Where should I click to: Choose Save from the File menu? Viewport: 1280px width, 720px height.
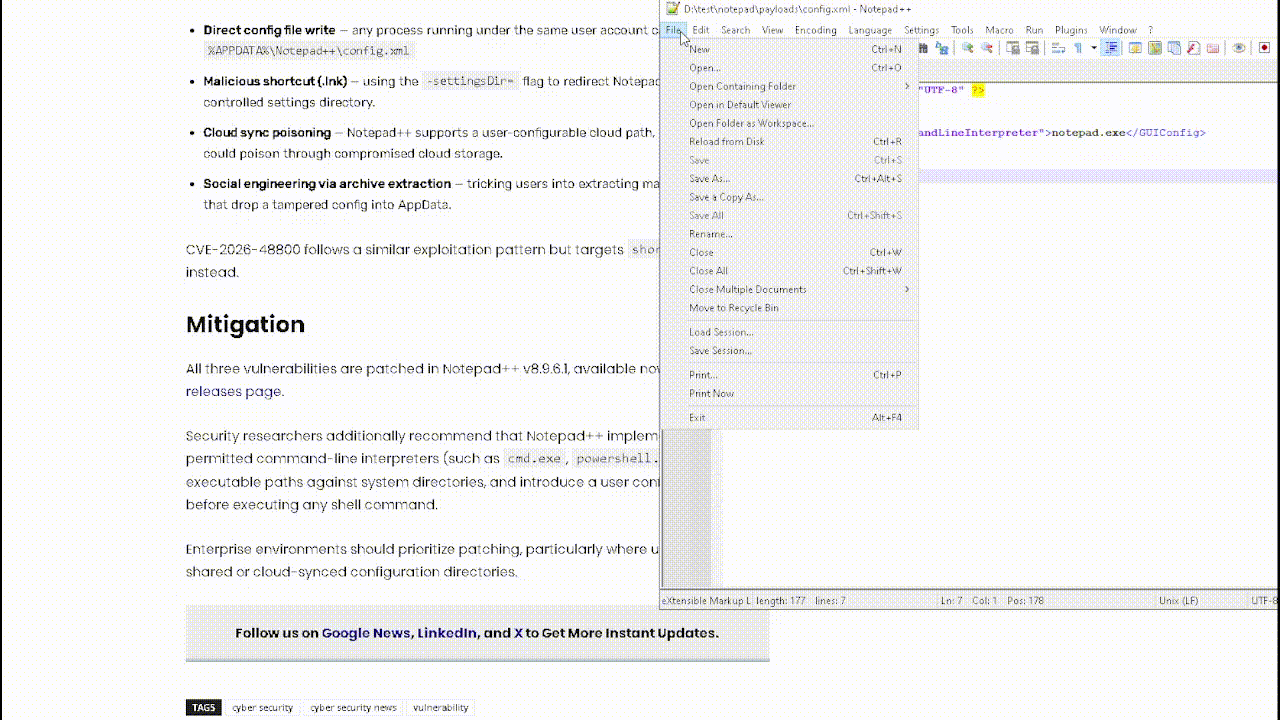(789, 160)
